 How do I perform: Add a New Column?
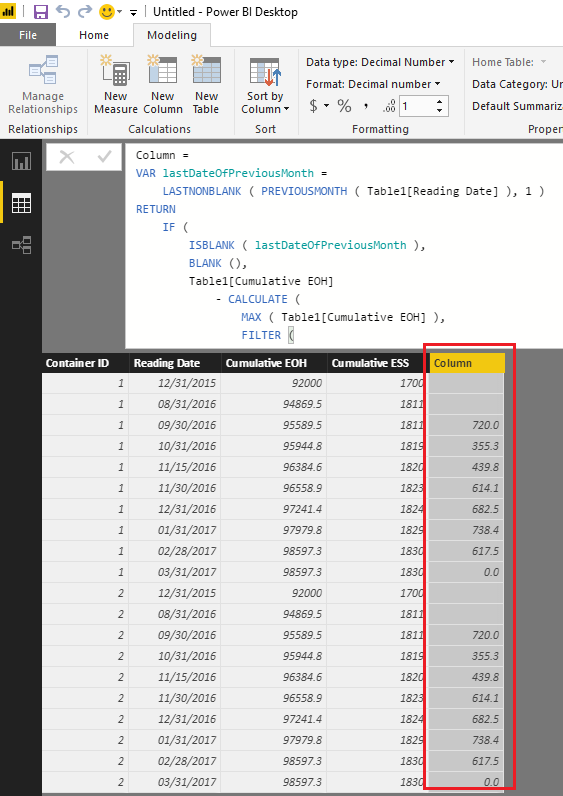coord(162,85)
